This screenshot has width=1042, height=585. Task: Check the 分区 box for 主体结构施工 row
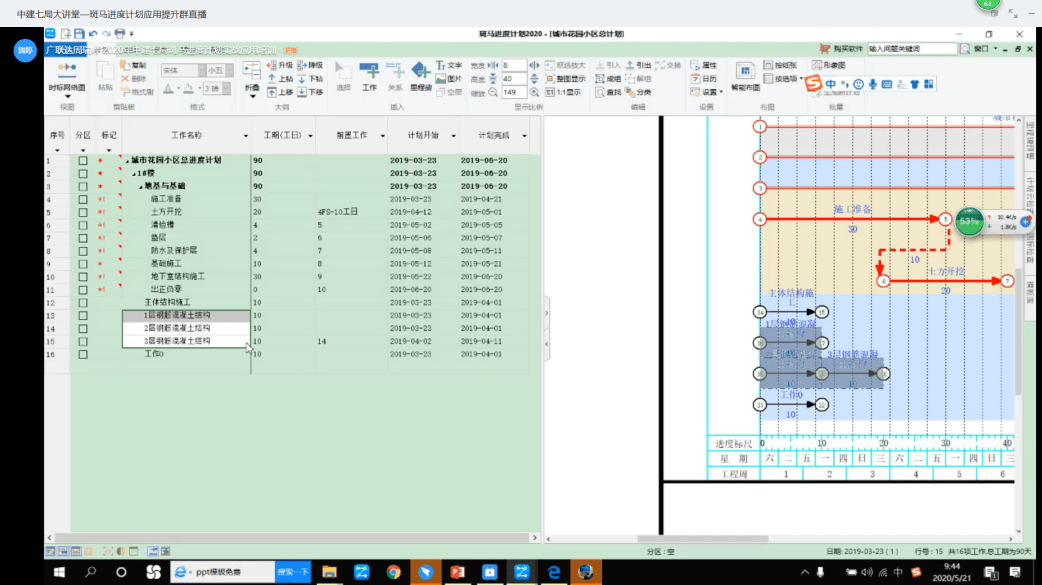click(83, 302)
